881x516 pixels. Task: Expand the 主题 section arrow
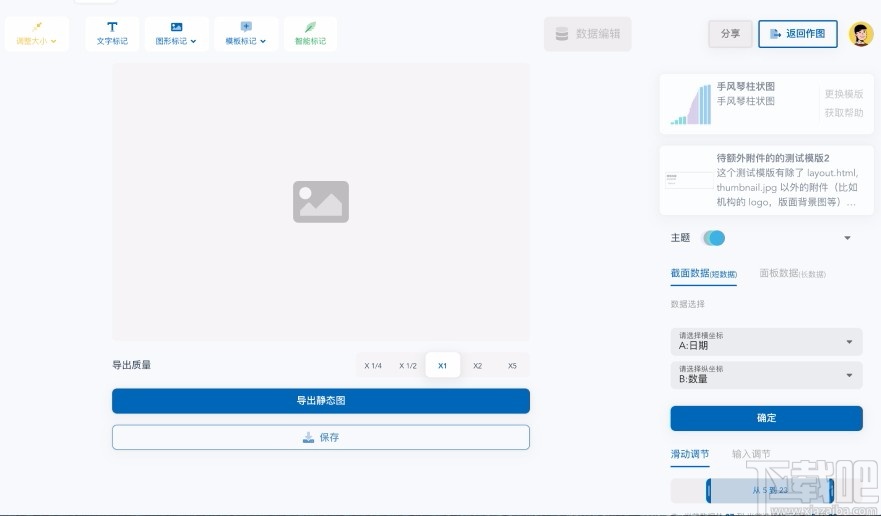coord(847,238)
